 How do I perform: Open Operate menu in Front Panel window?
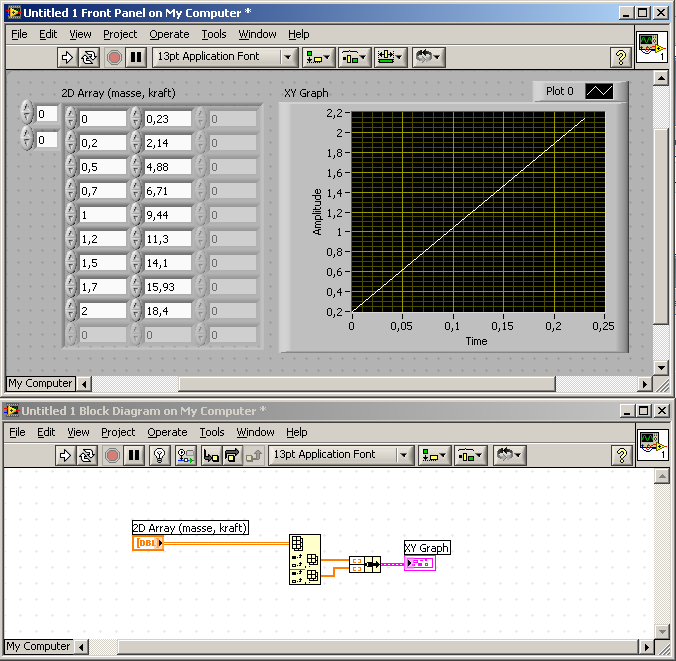point(168,34)
